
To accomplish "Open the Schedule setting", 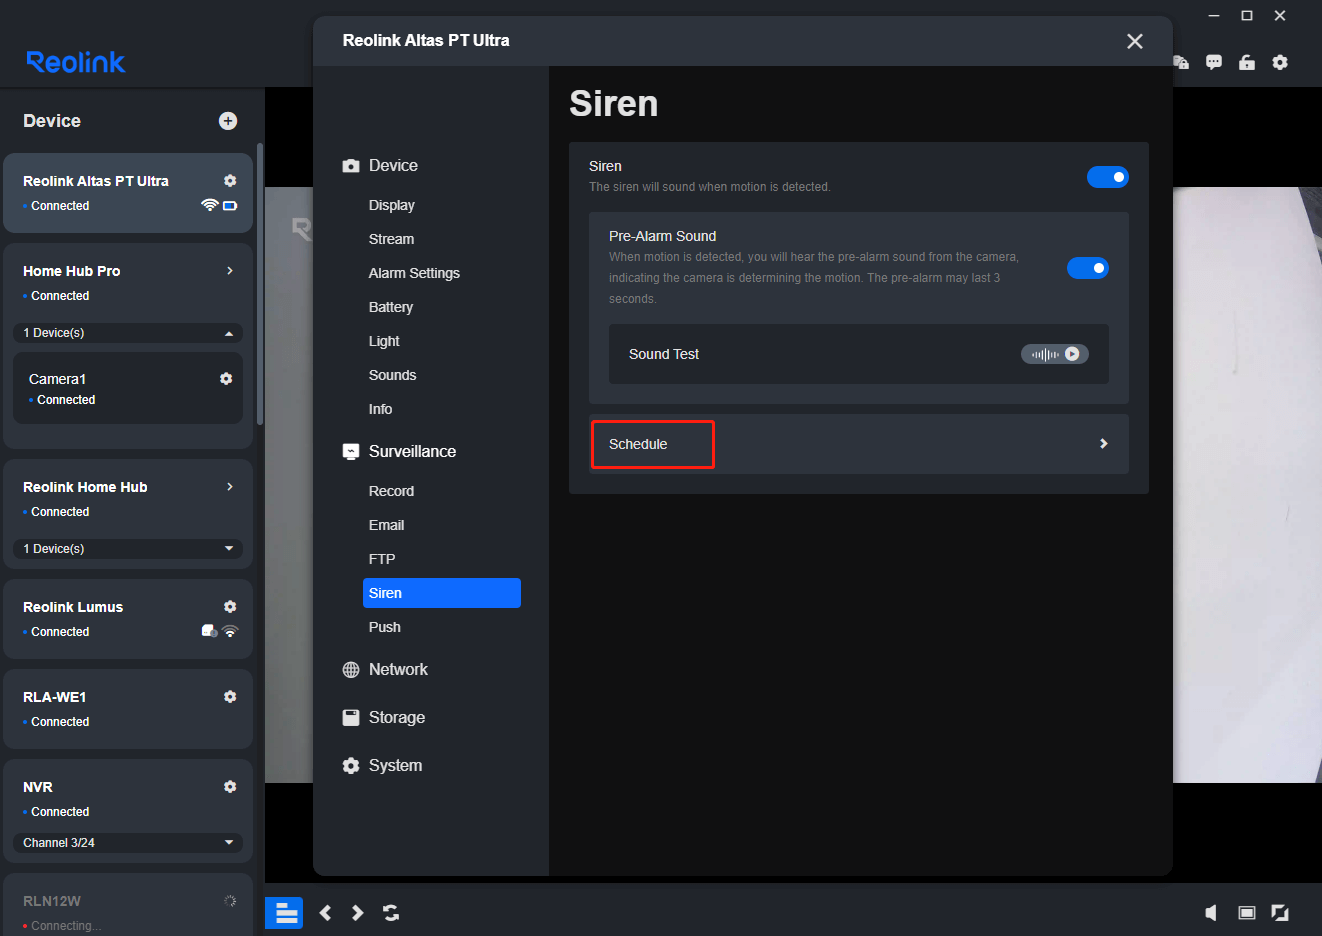I will pos(858,444).
